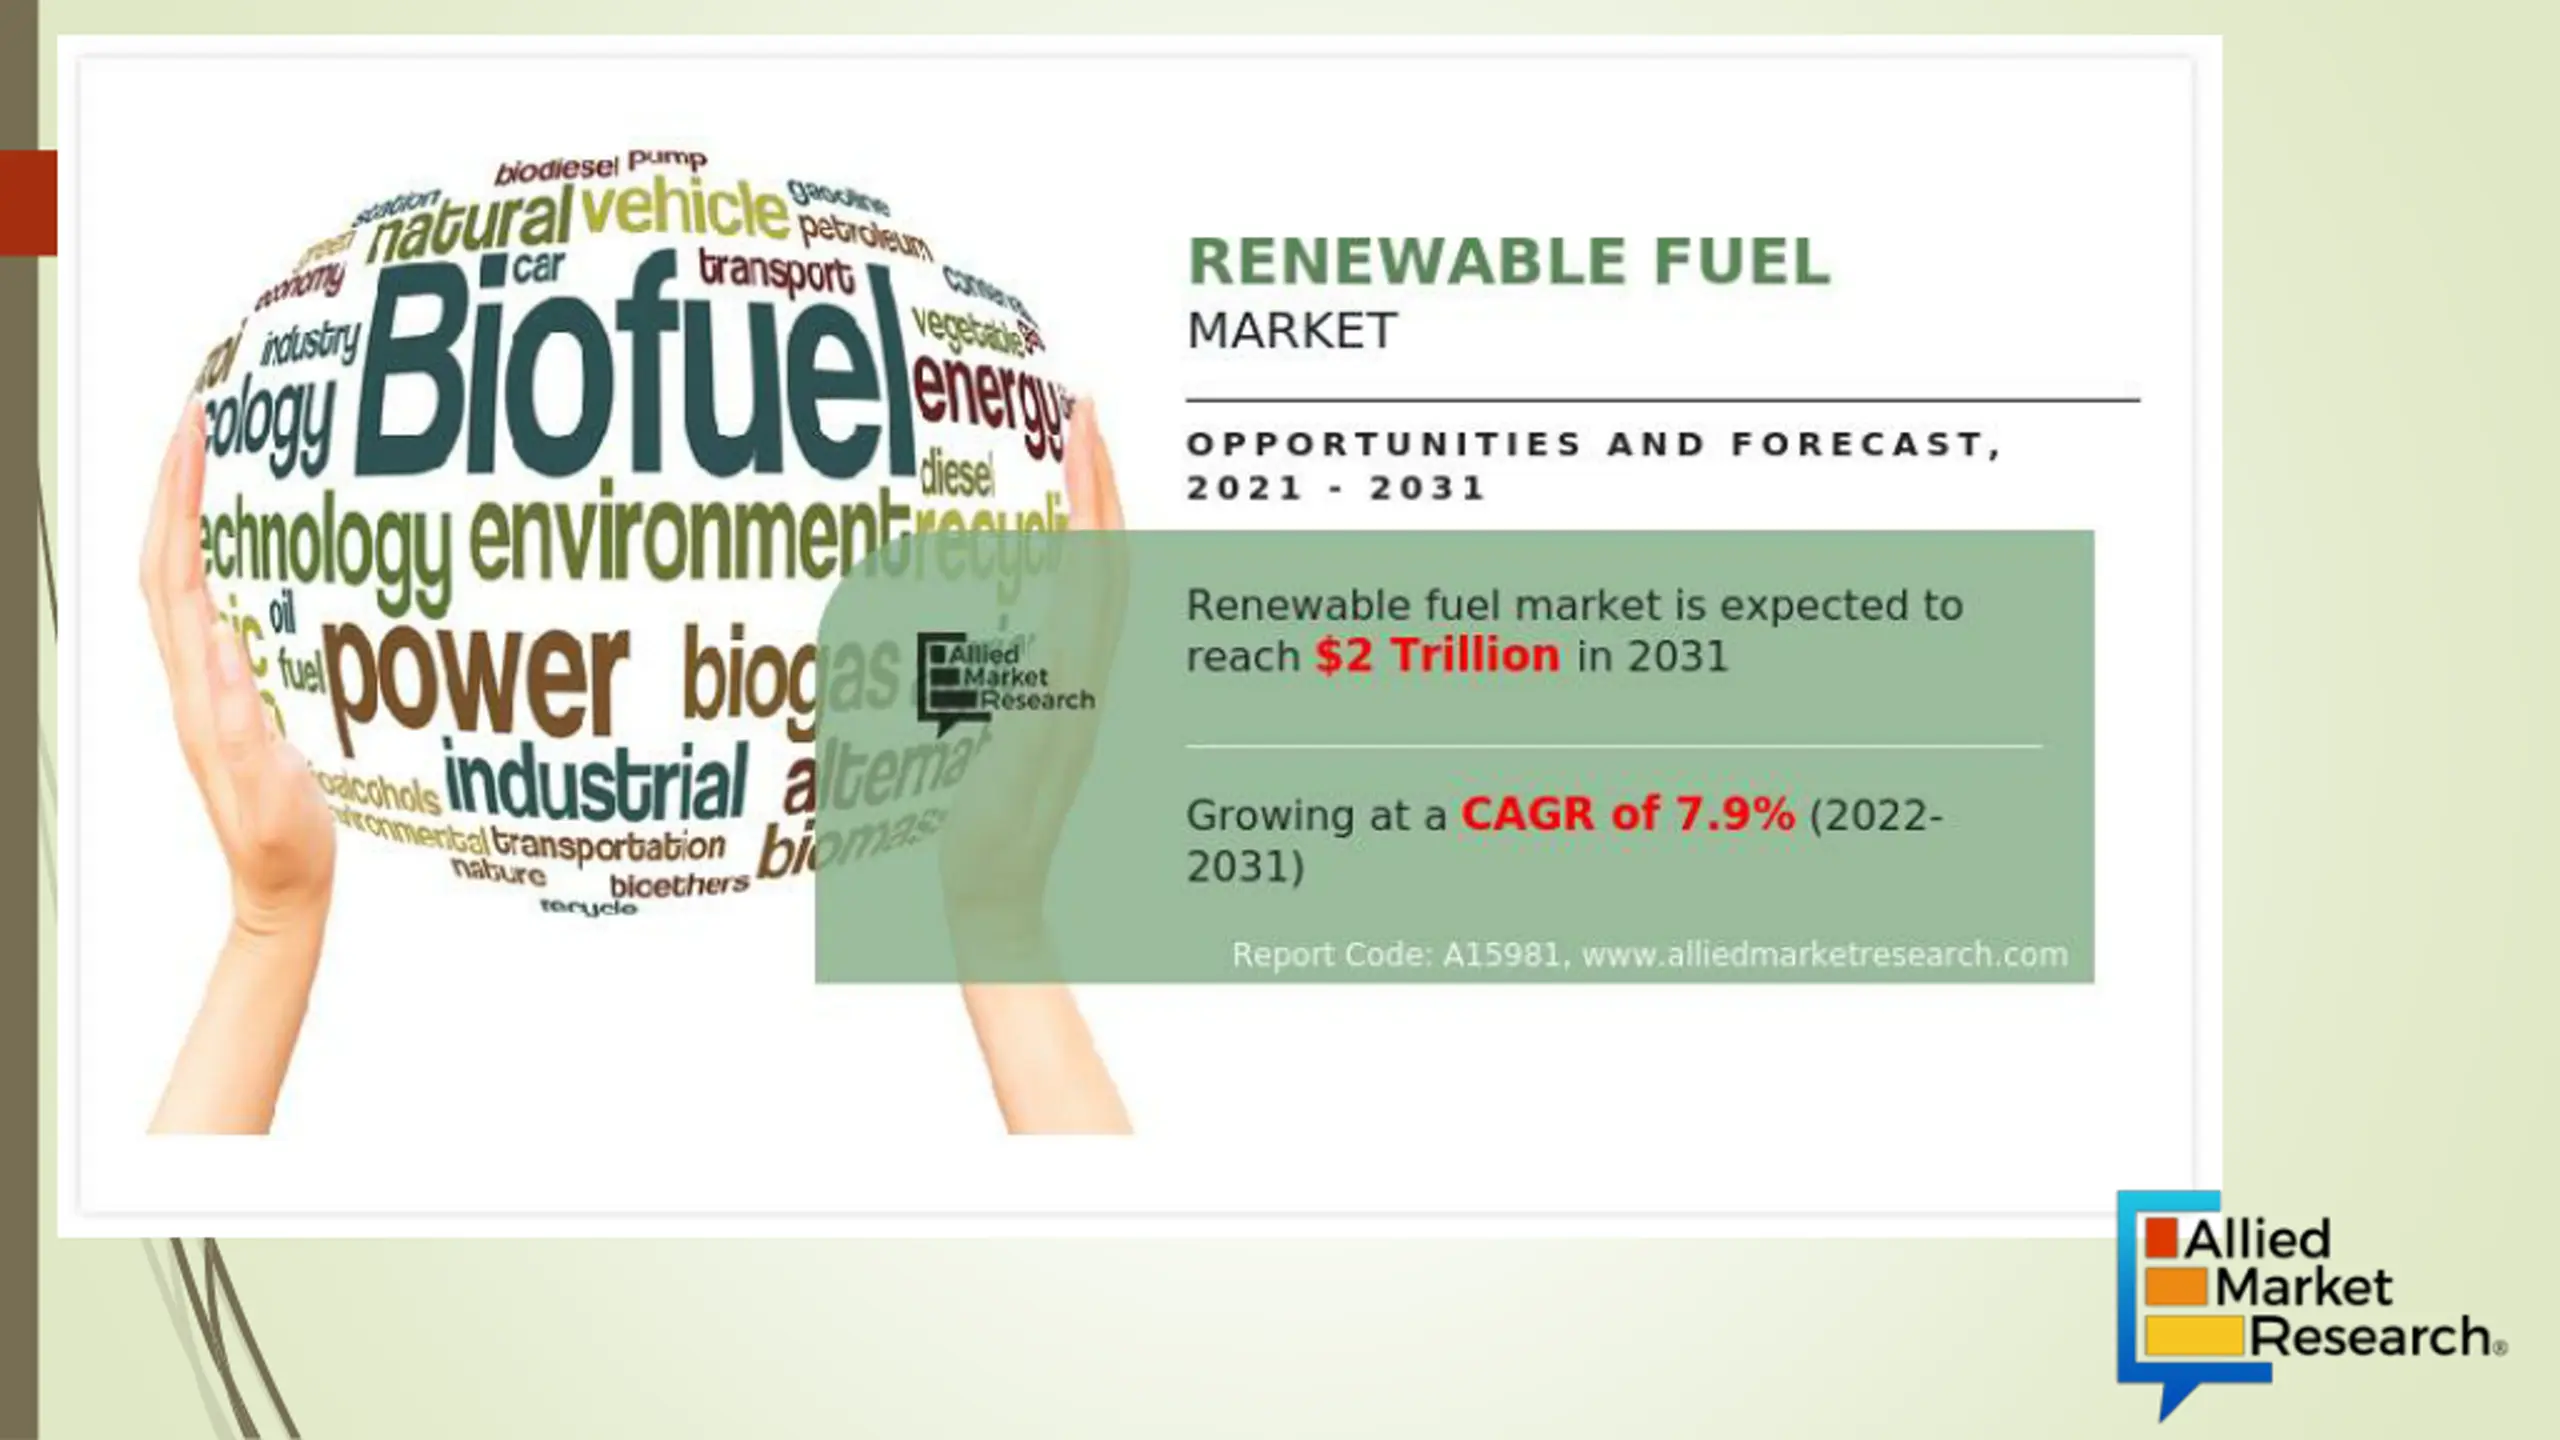Click the MARKET subtitle text
The width and height of the screenshot is (2560, 1440).
(x=1291, y=331)
